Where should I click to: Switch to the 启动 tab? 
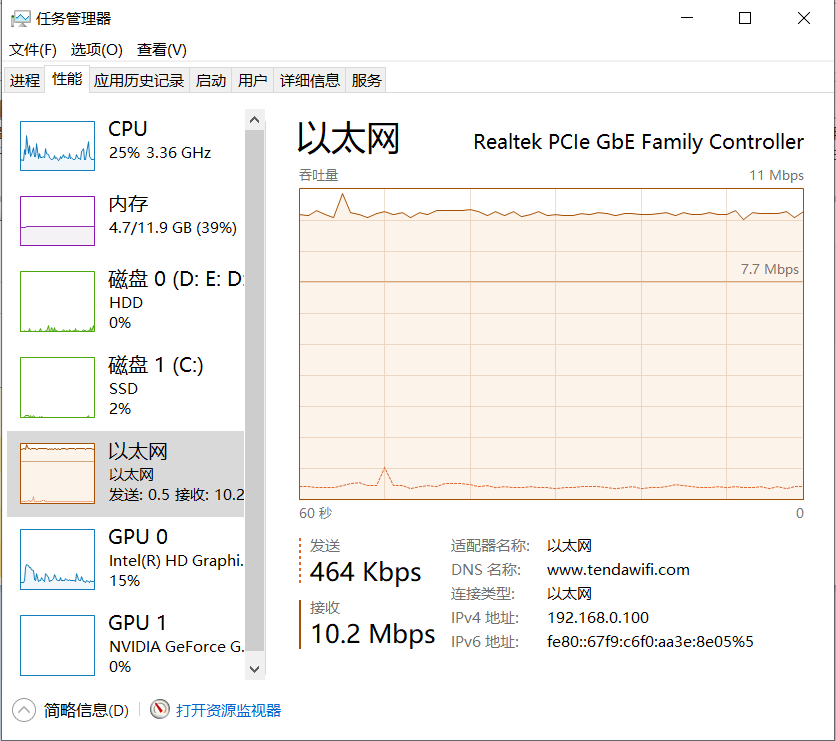(211, 81)
